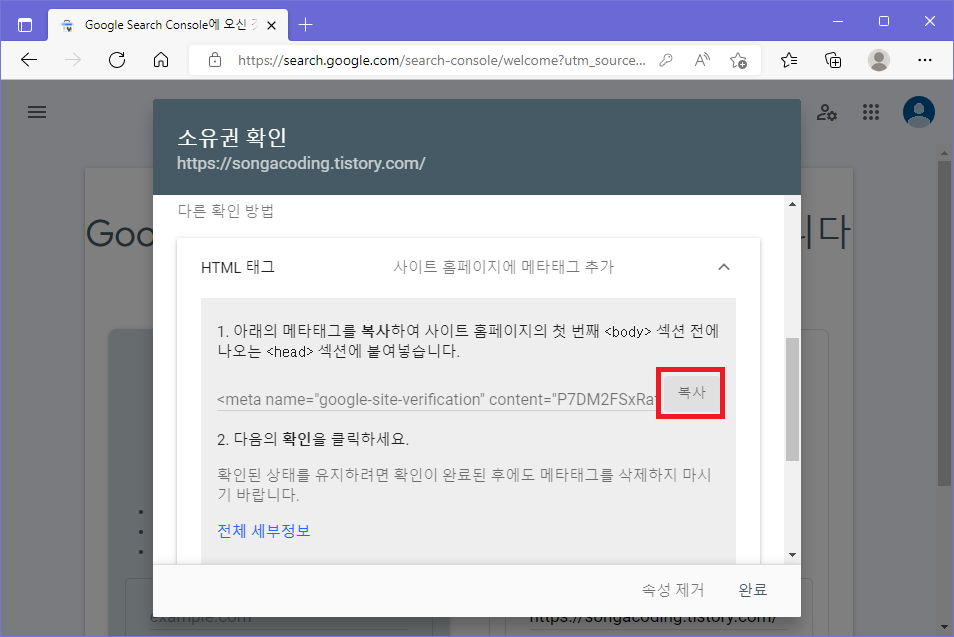Open the 전체 세부정보 link
Screen dimensions: 954x637
[263, 531]
